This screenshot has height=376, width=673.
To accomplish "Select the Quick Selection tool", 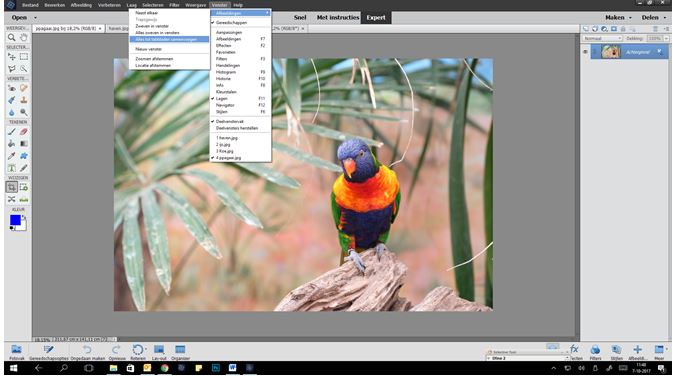I will coord(24,69).
